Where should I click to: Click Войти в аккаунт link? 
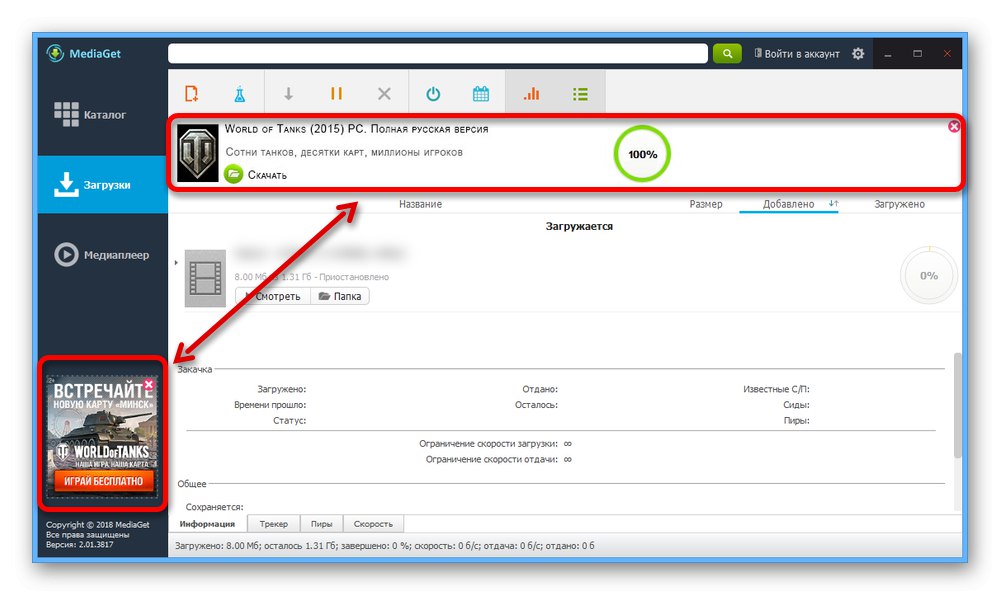pos(797,54)
